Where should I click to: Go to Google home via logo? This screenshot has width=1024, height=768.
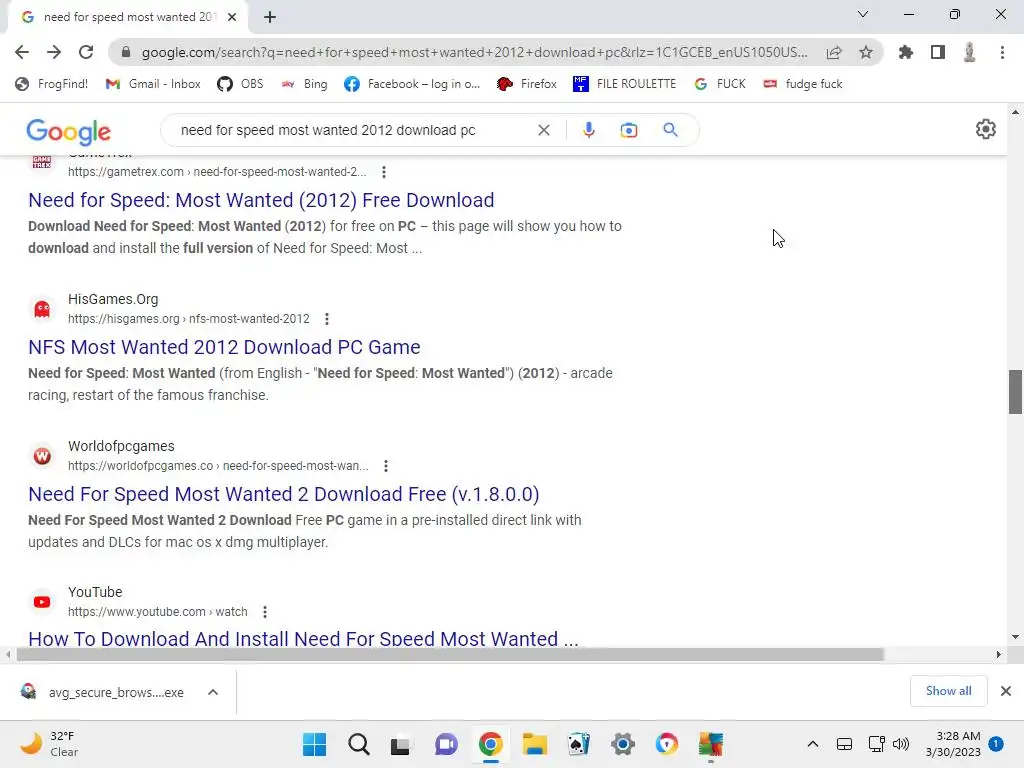point(69,131)
